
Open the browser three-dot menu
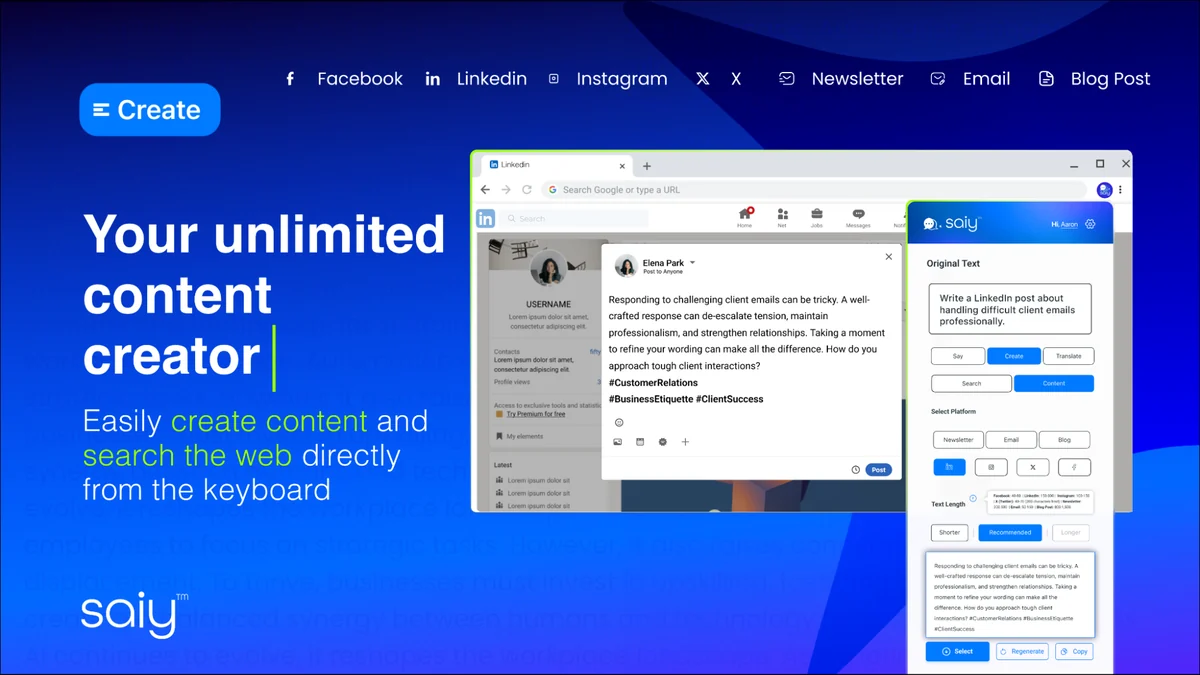pyautogui.click(x=1121, y=189)
